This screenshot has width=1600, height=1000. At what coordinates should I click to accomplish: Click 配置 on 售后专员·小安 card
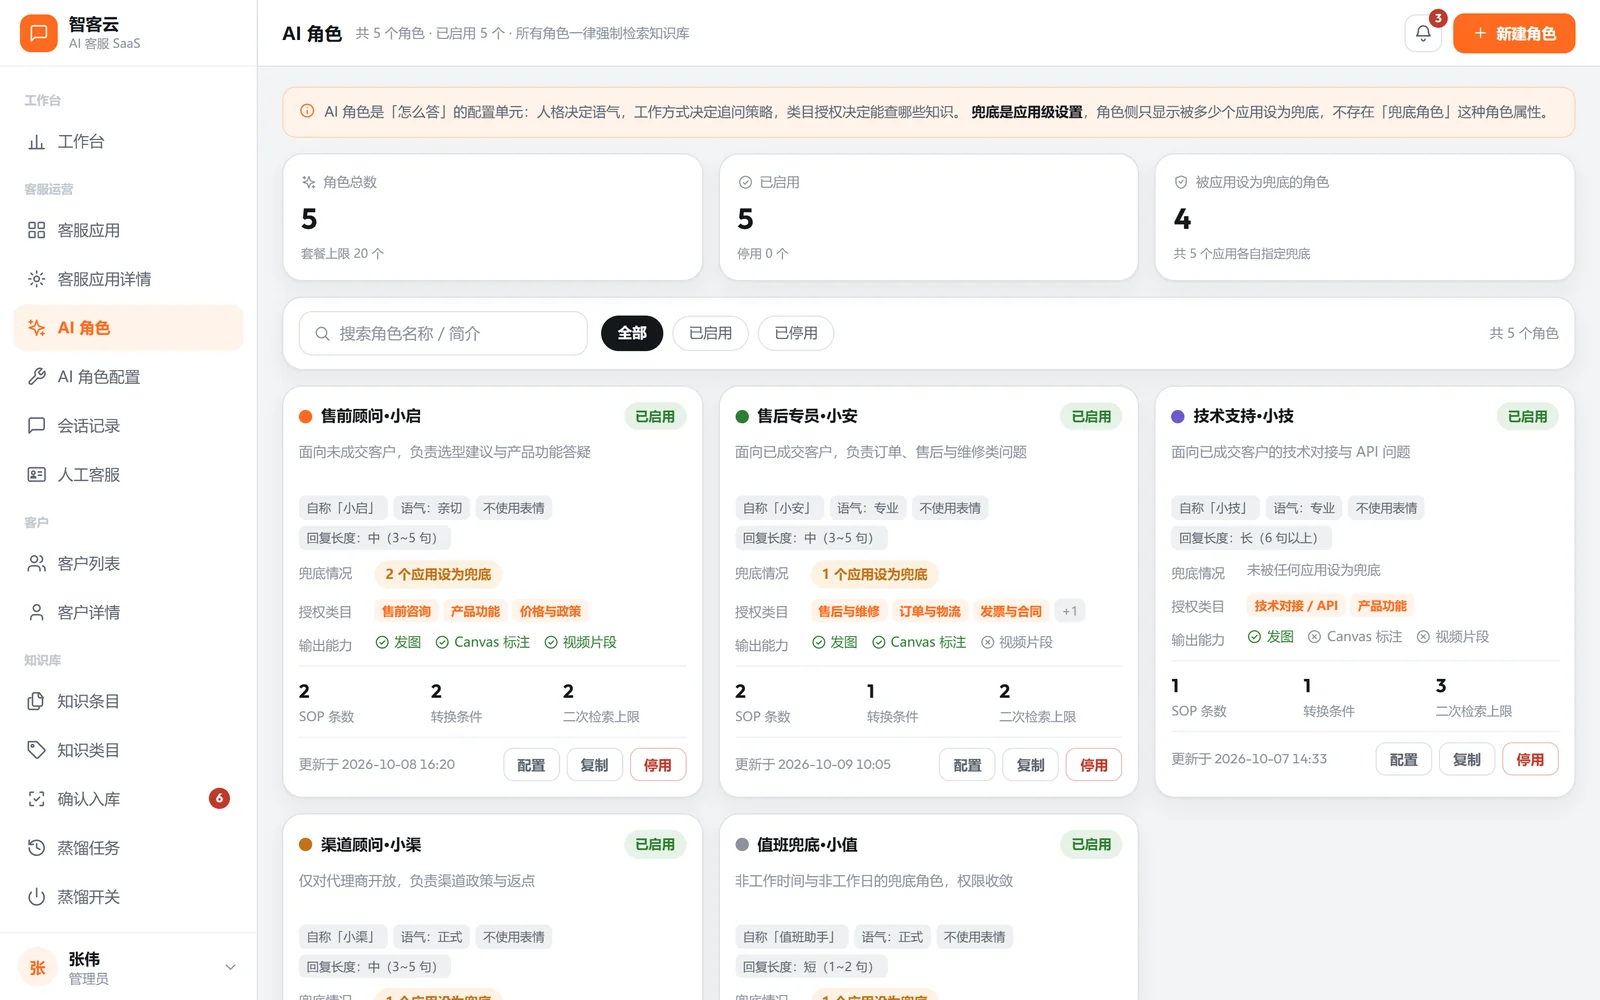pyautogui.click(x=967, y=765)
